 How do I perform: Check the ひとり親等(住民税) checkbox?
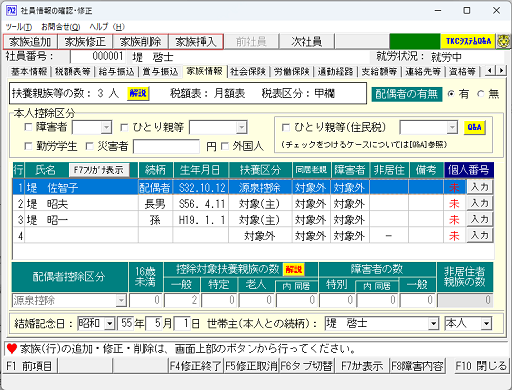pyautogui.click(x=286, y=127)
